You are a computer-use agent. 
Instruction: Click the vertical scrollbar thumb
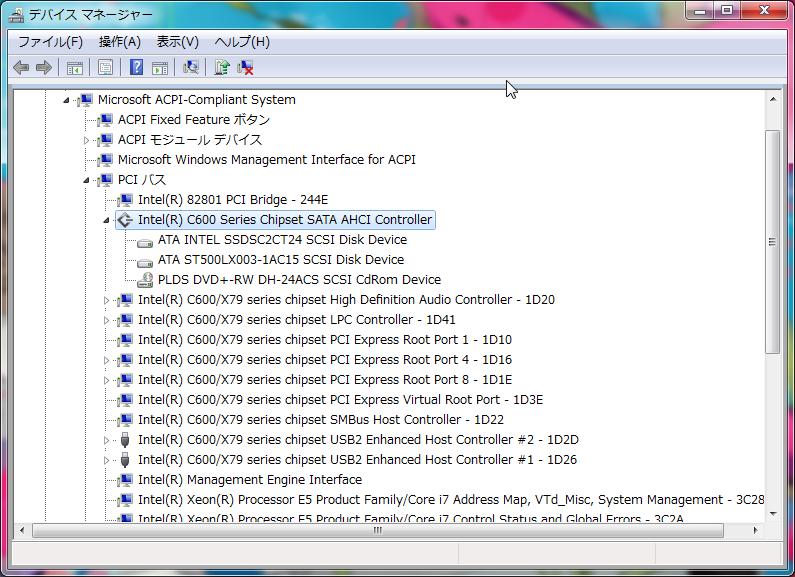click(x=772, y=242)
